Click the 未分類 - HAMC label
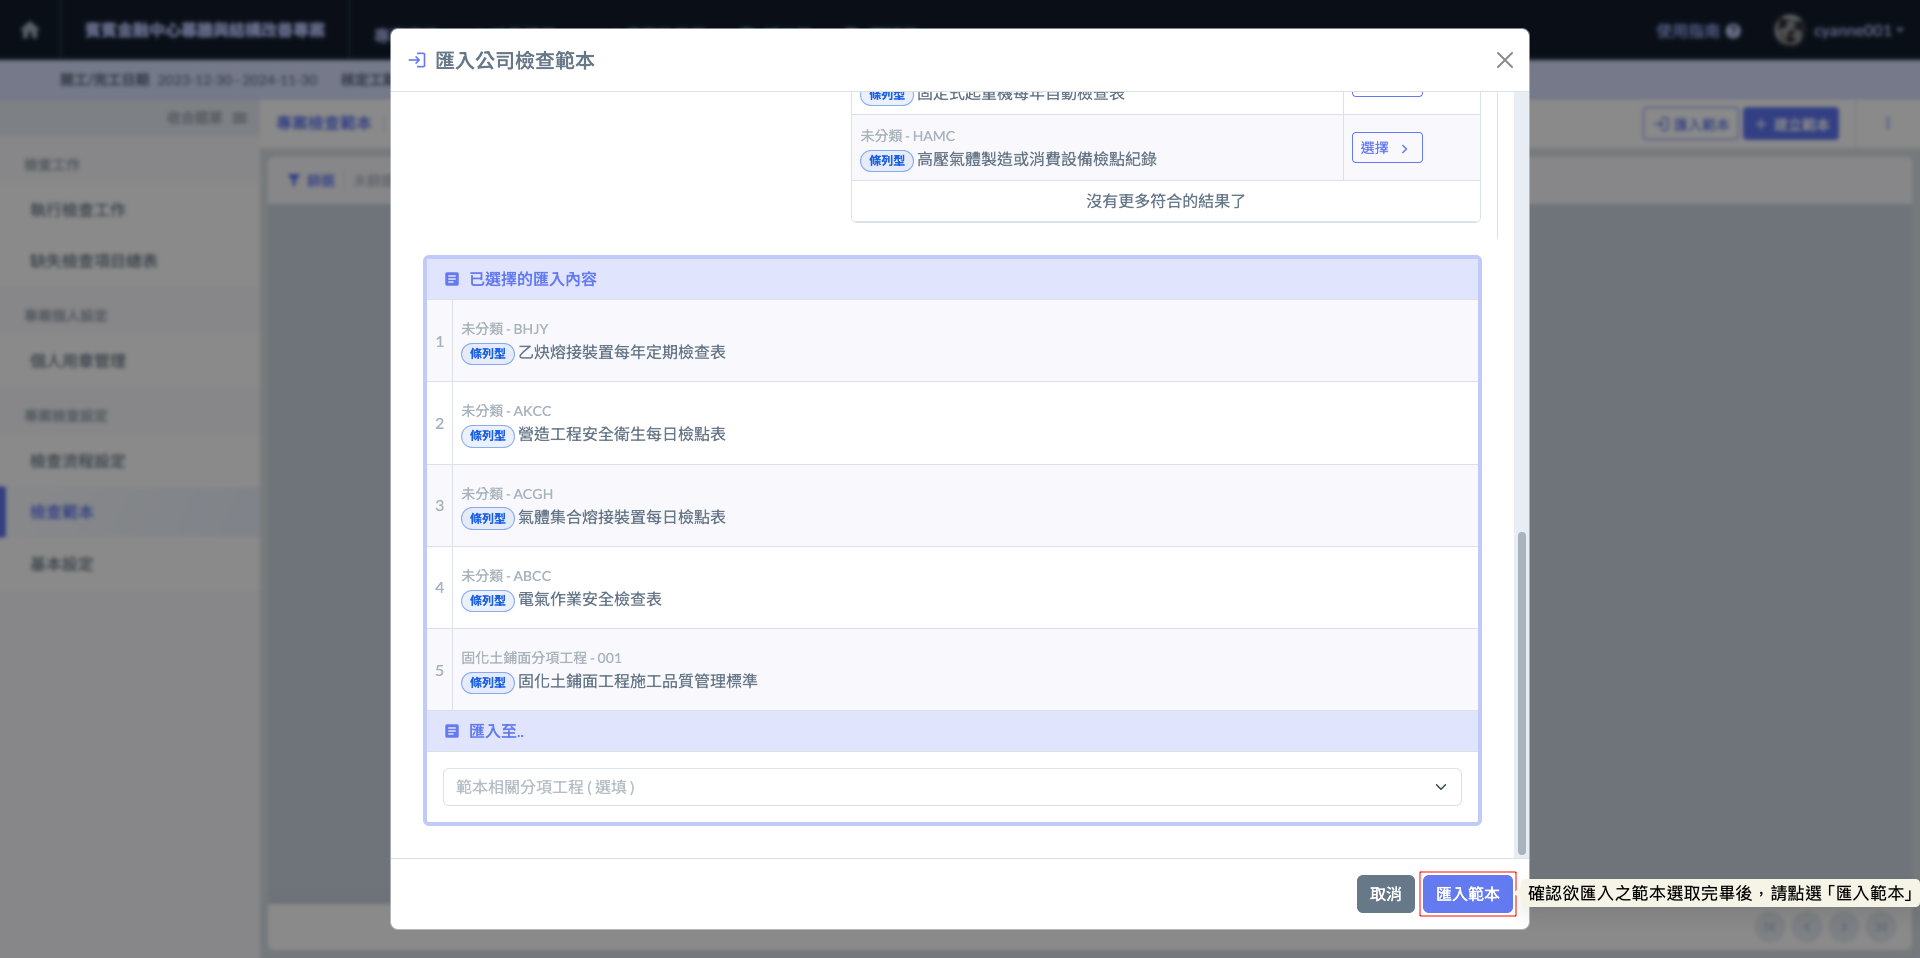This screenshot has height=958, width=1920. (908, 136)
